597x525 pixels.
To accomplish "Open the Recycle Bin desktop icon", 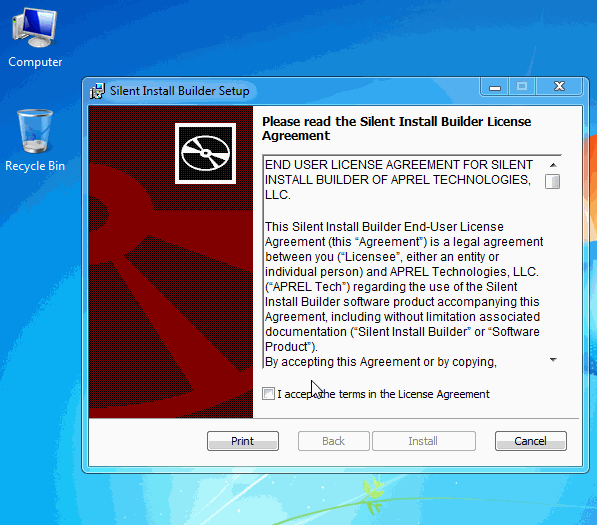I will click(35, 140).
